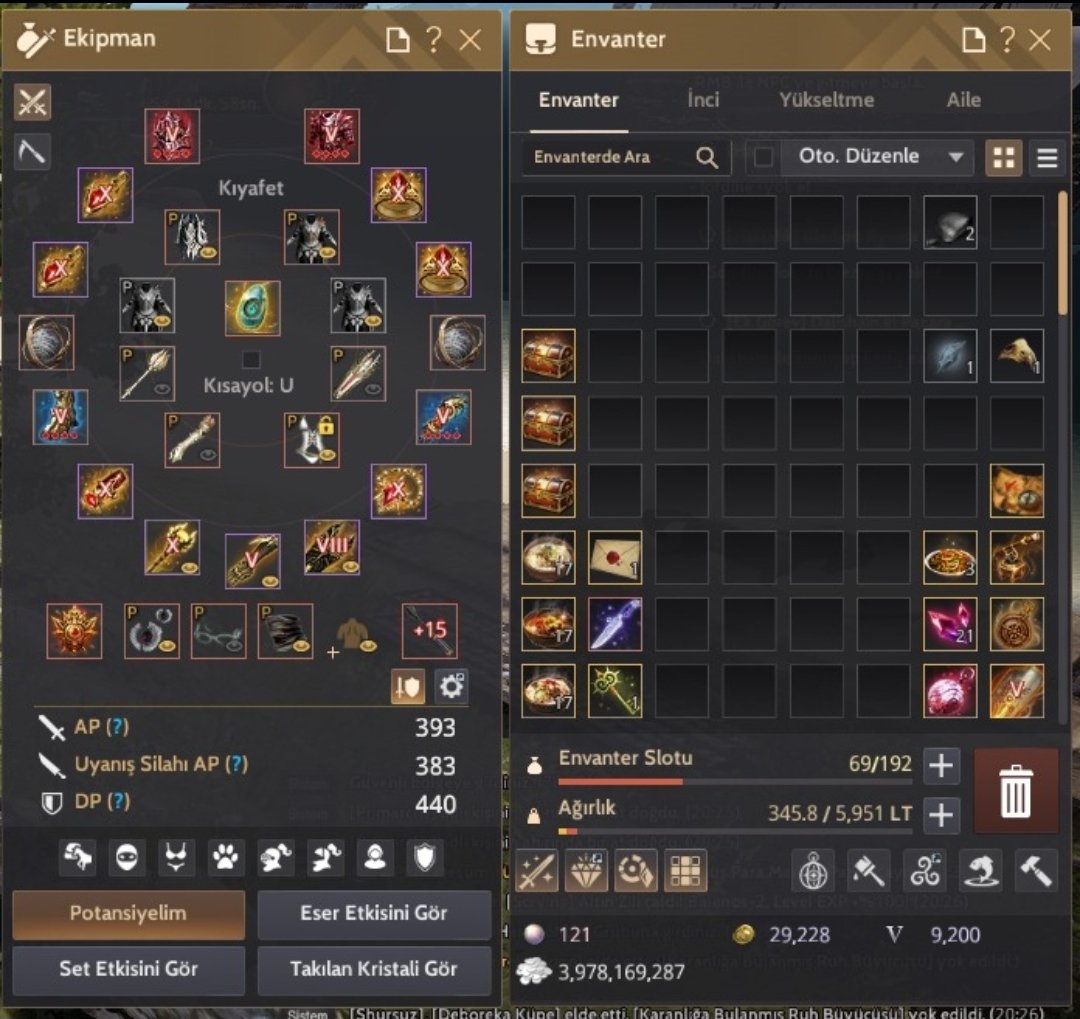Click the Takılan Kristali Gör button
Screen dimensions: 1080x1019
tap(374, 969)
